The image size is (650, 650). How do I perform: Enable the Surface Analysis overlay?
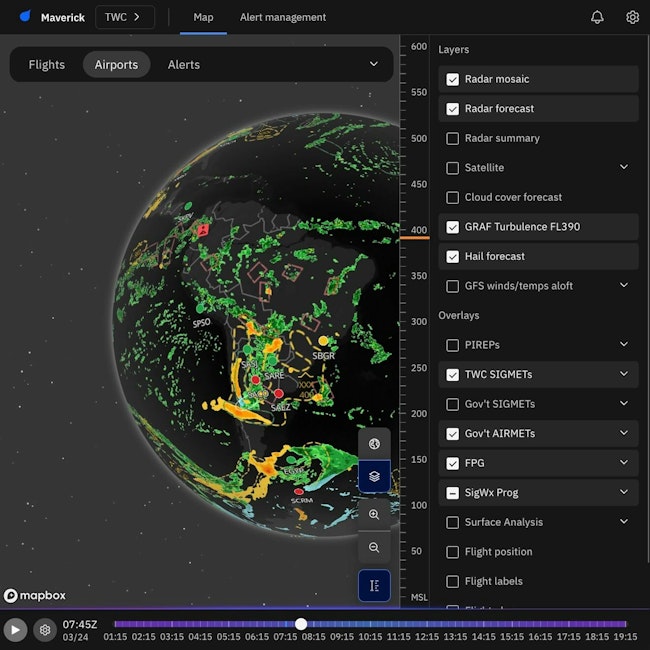pyautogui.click(x=452, y=522)
